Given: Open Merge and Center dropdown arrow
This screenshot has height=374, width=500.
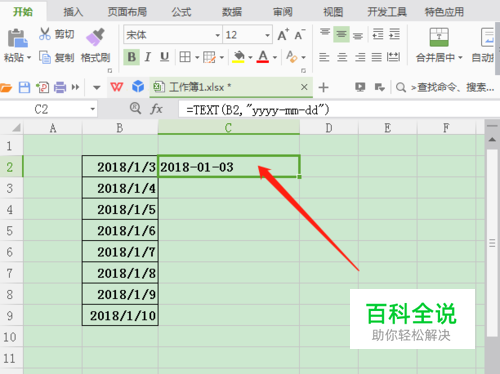Looking at the screenshot, I should (x=460, y=58).
